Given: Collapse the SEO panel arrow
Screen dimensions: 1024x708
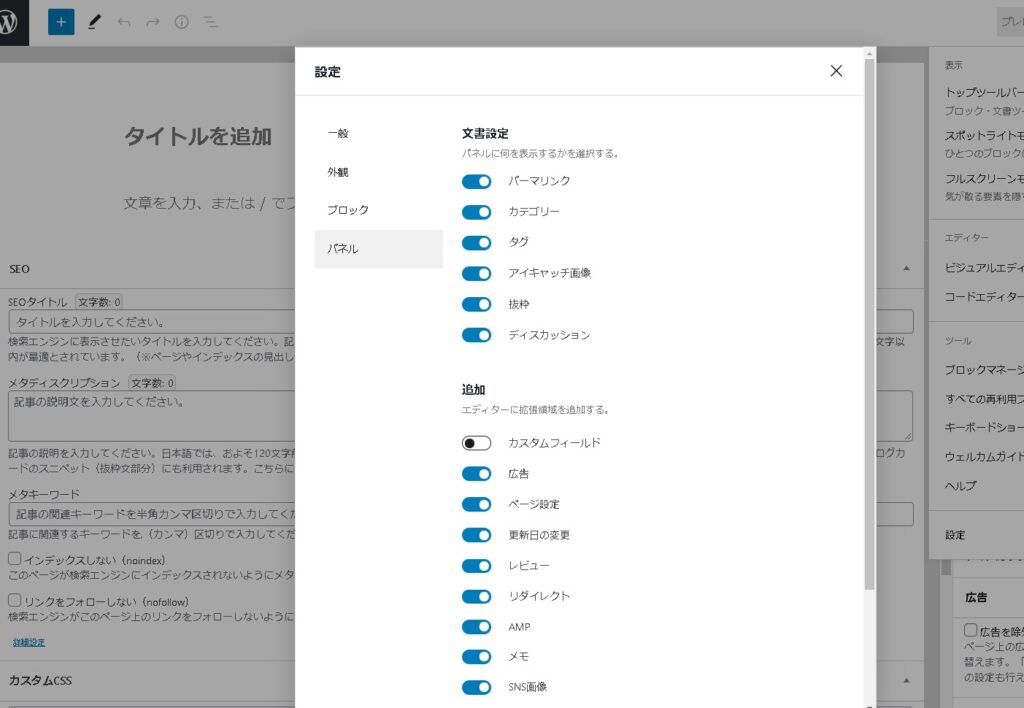Looking at the screenshot, I should click(x=906, y=269).
